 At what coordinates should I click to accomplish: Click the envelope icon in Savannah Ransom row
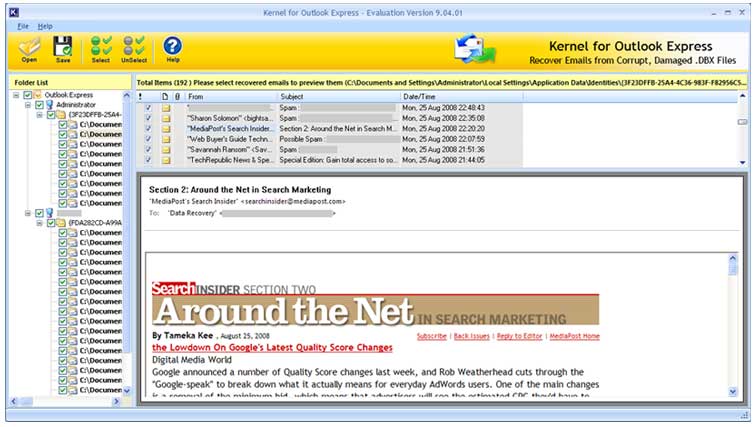click(x=166, y=150)
